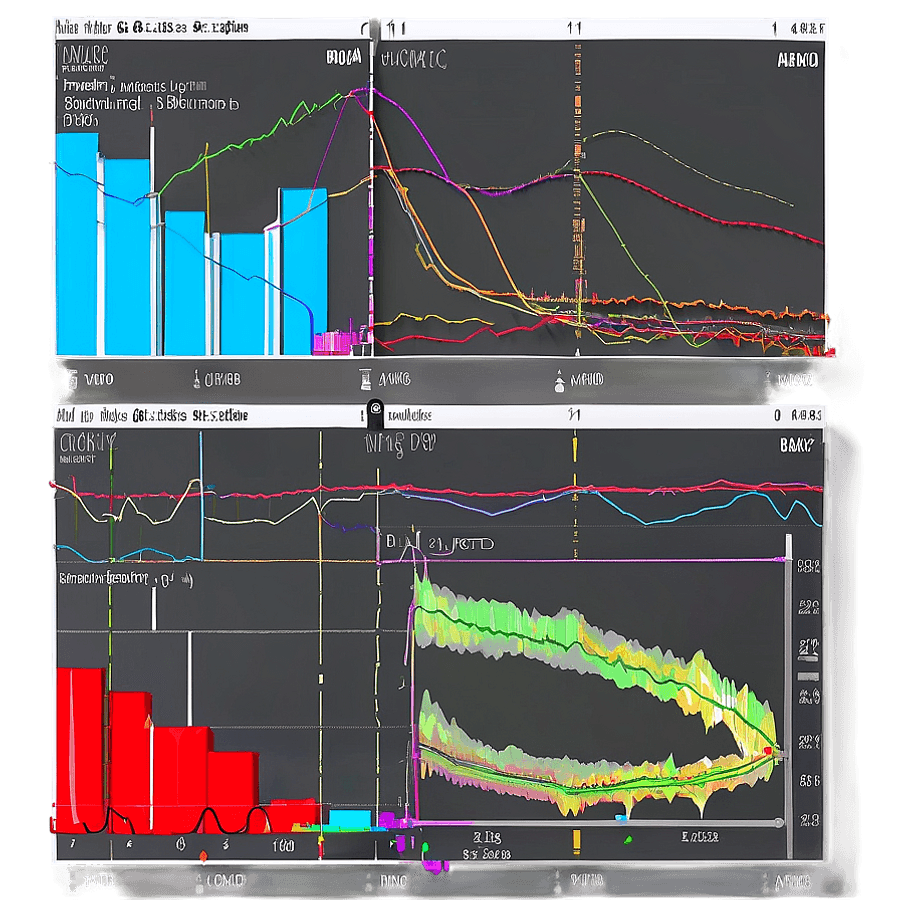900x900 pixels.
Task: Select the BOIA label in the top-left chart
Action: [342, 60]
